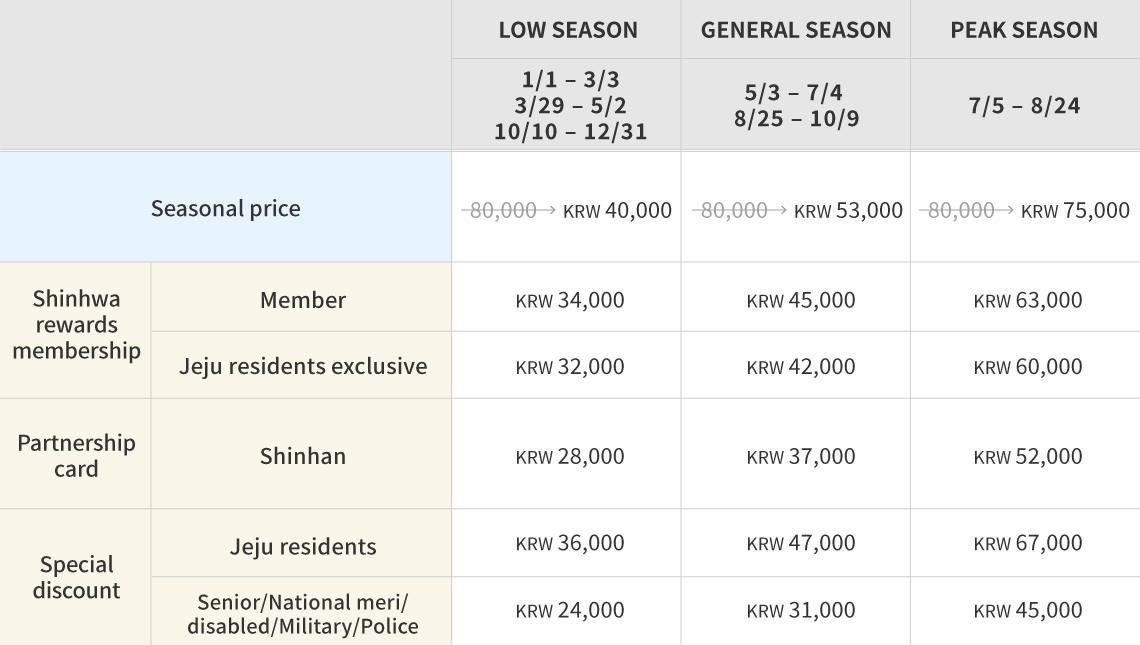Click the PEAK SEASON column header
1140x645 pixels.
[x=1024, y=30]
